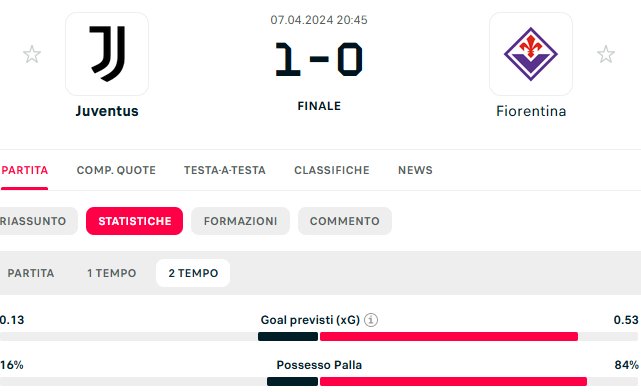Switch to the COMP. QUOTE tab

[116, 170]
